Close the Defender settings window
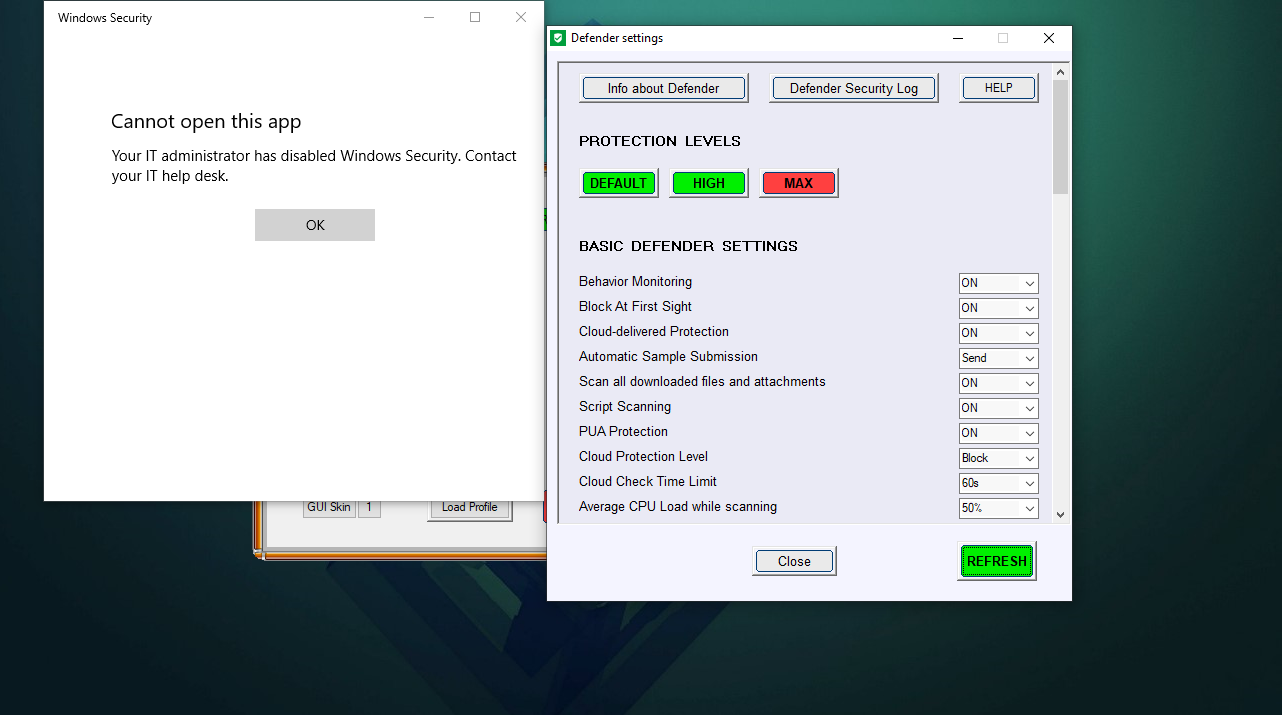The image size is (1282, 715). pyautogui.click(x=1048, y=38)
